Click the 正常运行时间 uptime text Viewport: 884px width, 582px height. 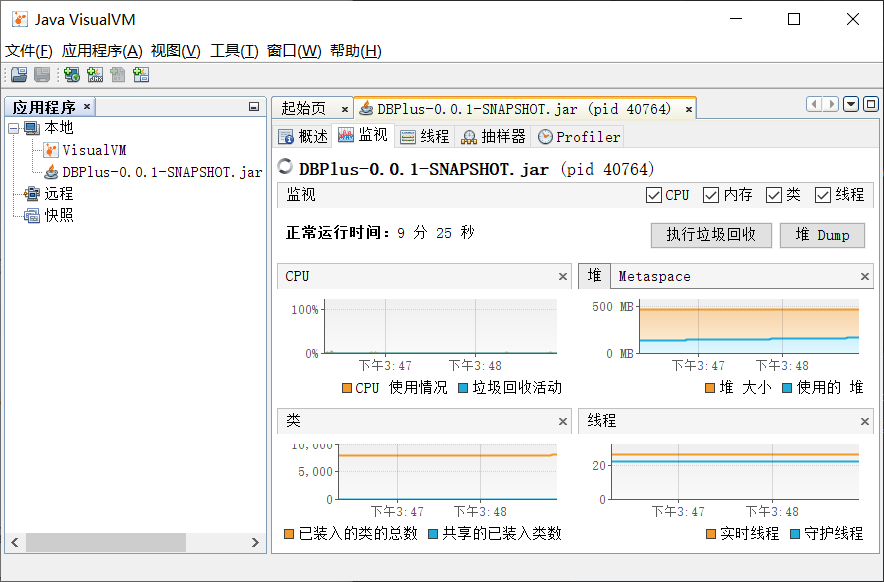pos(381,233)
